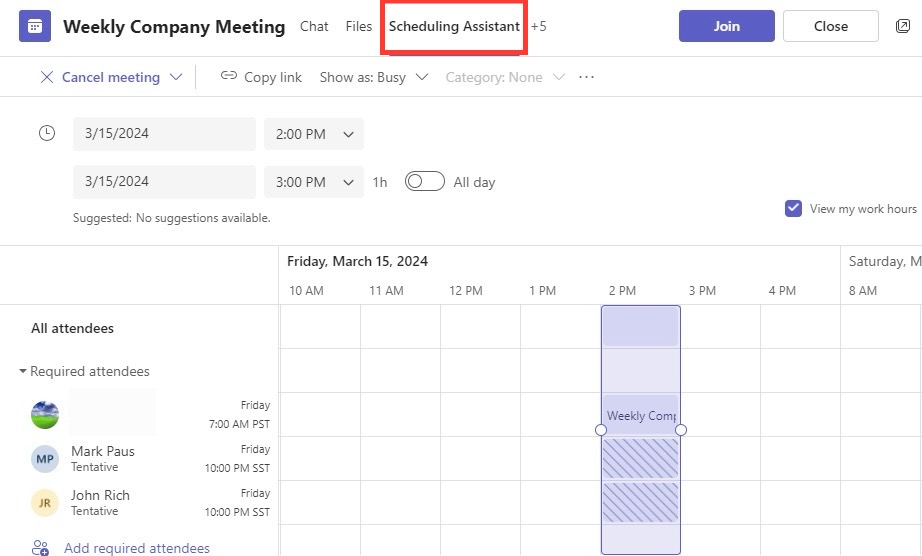Click the chain link icon

[x=229, y=75]
